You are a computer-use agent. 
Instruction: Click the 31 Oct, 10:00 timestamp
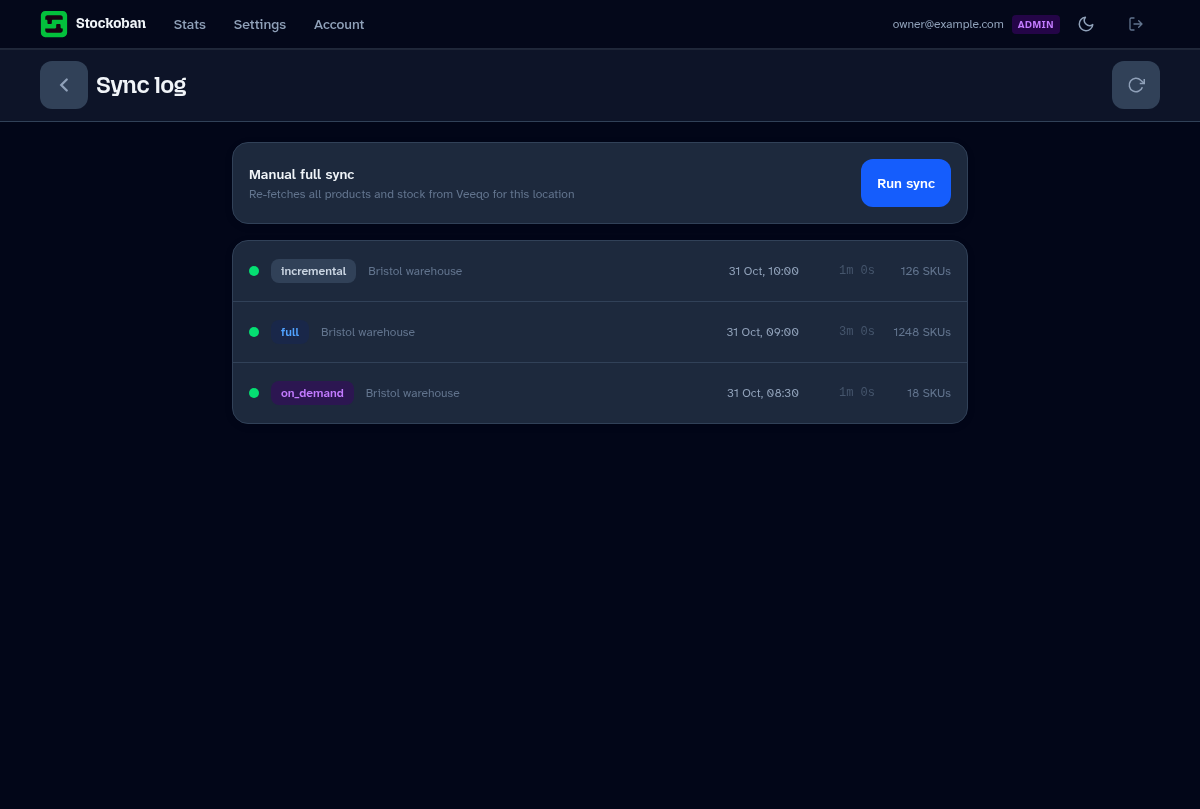[764, 271]
